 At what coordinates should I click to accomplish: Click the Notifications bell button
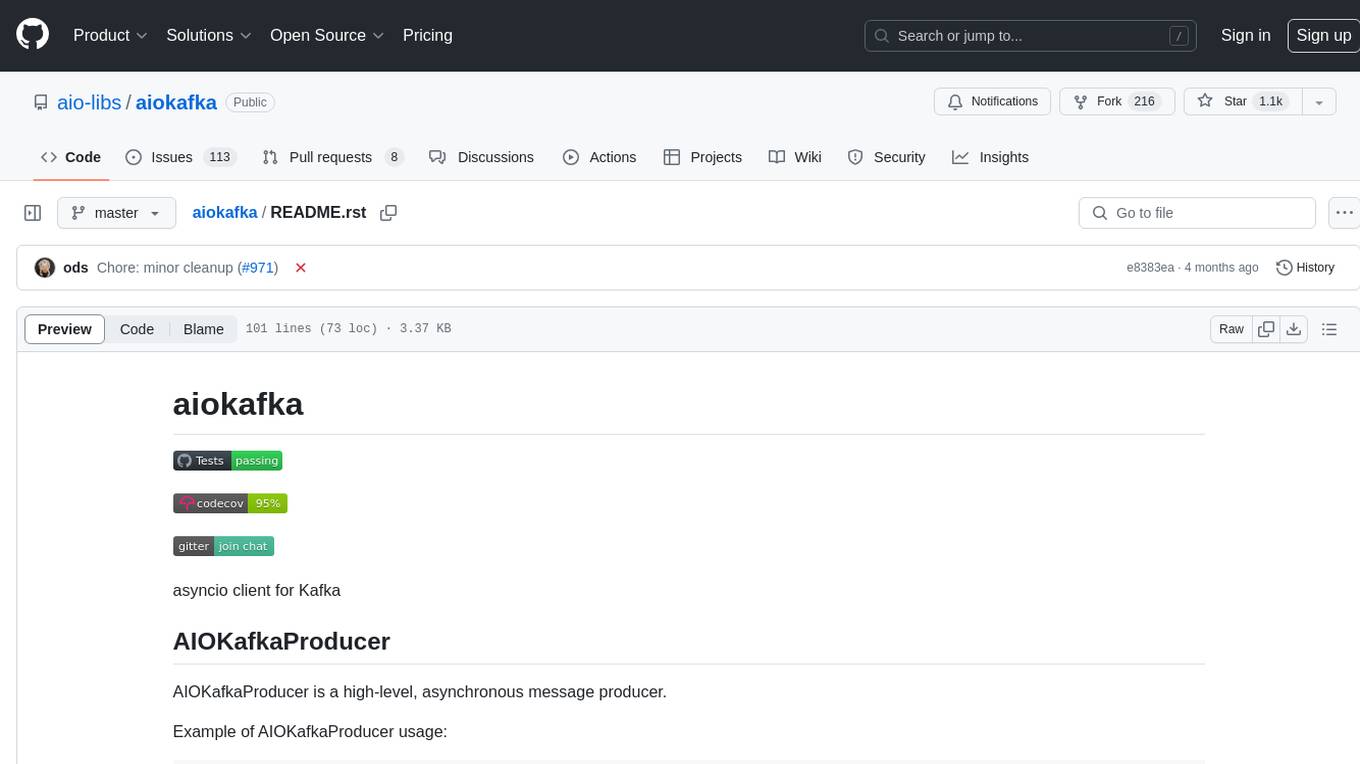[992, 102]
